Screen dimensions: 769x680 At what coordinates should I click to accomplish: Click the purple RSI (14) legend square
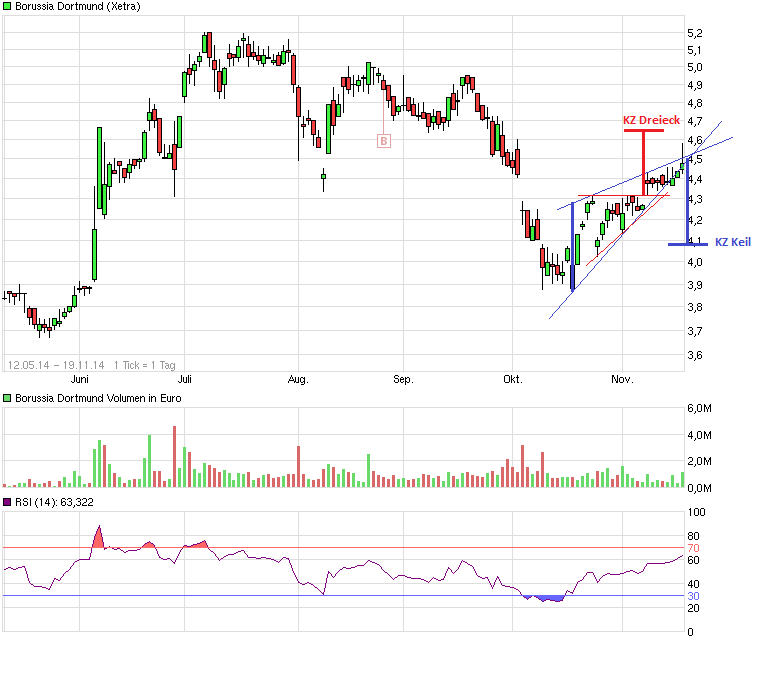(x=7, y=502)
